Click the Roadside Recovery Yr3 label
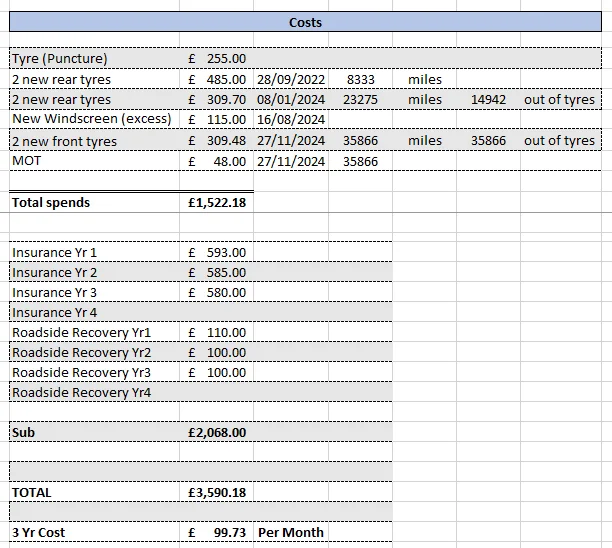 point(81,372)
